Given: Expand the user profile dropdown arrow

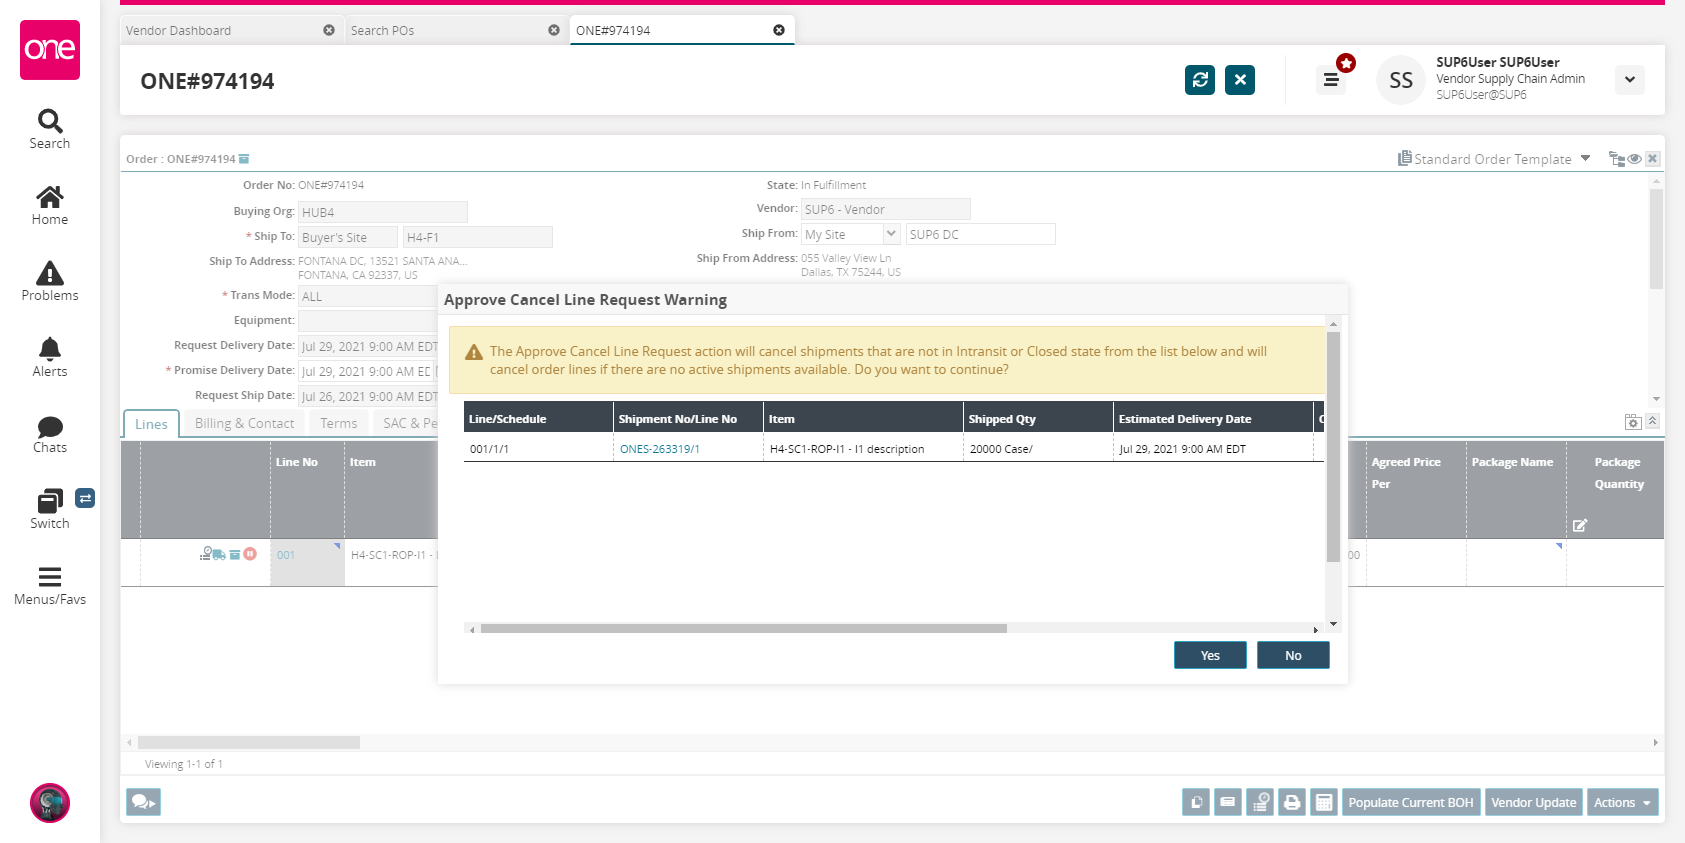Looking at the screenshot, I should [1630, 79].
